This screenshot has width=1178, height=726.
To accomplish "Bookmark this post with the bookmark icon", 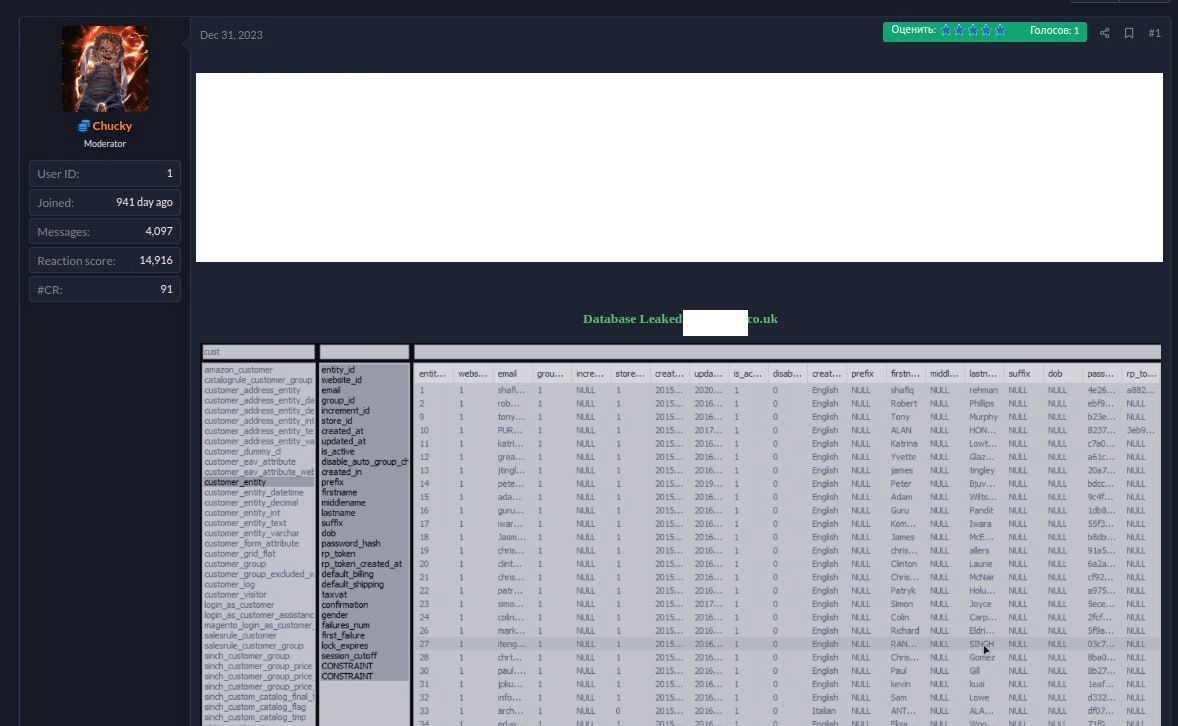I will [1129, 33].
